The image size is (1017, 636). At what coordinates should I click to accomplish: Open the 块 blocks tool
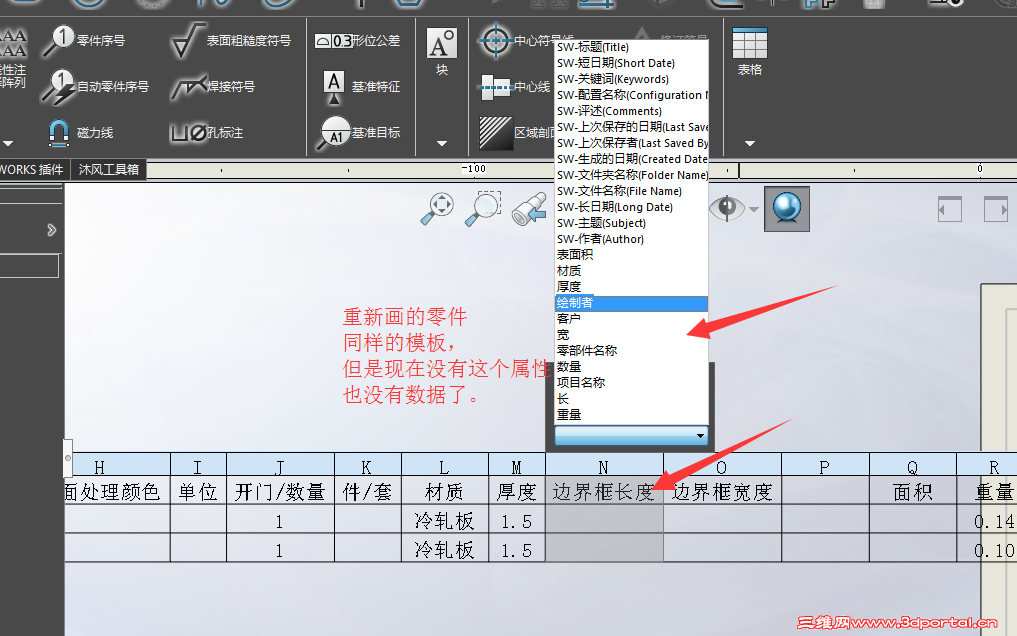coord(442,52)
